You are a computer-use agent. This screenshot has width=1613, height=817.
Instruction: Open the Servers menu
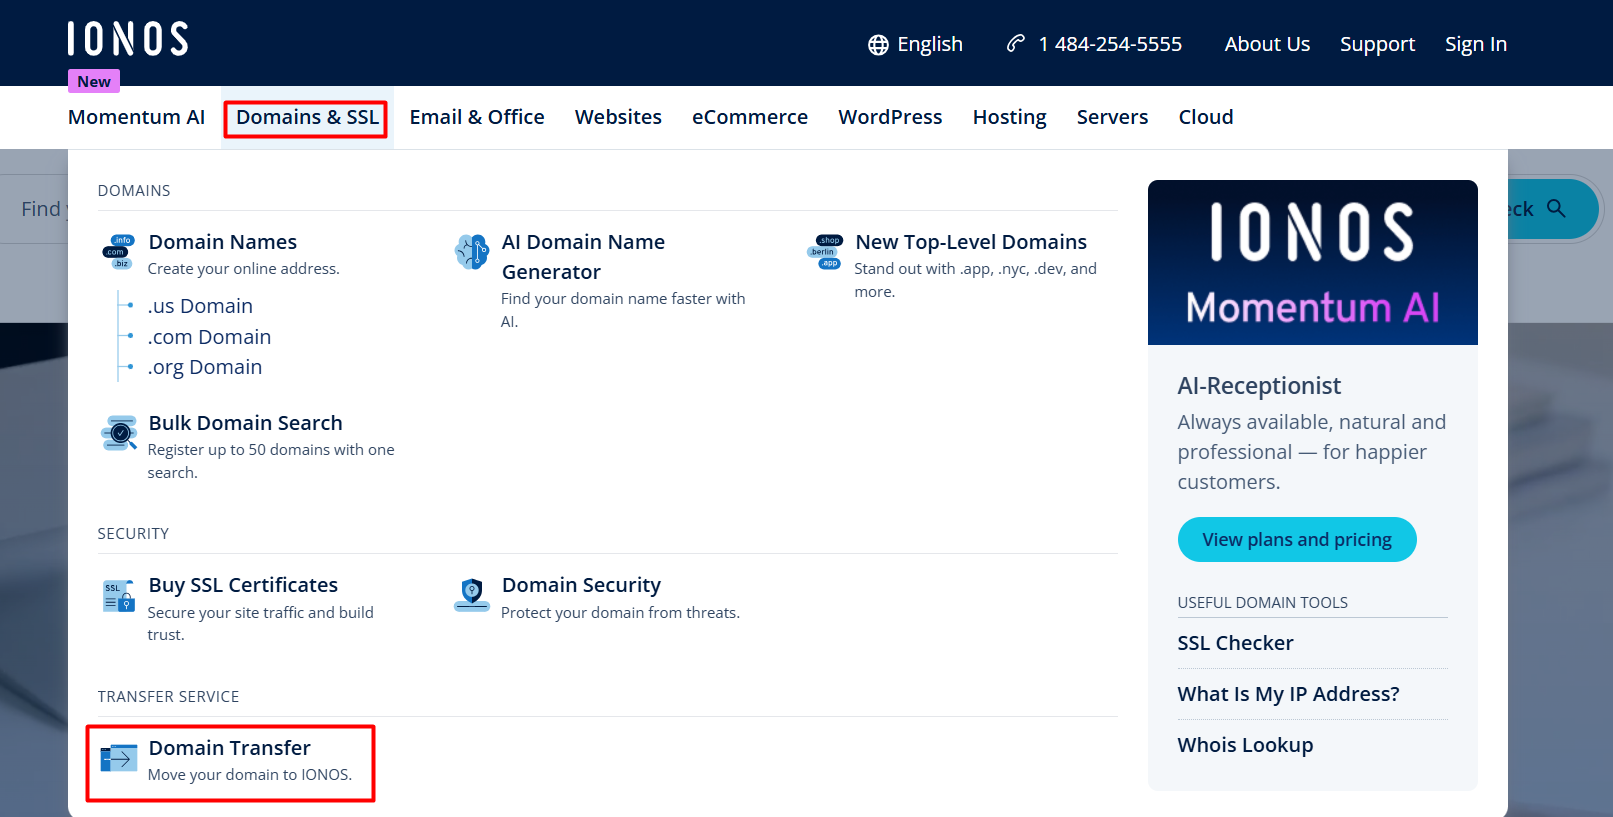[1112, 117]
